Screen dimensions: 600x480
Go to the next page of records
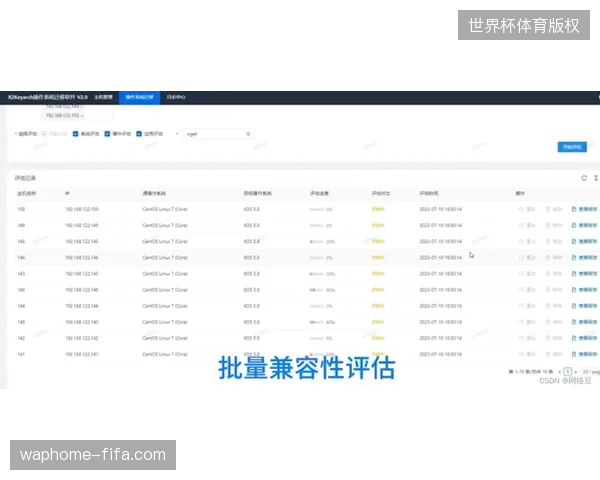(x=576, y=372)
